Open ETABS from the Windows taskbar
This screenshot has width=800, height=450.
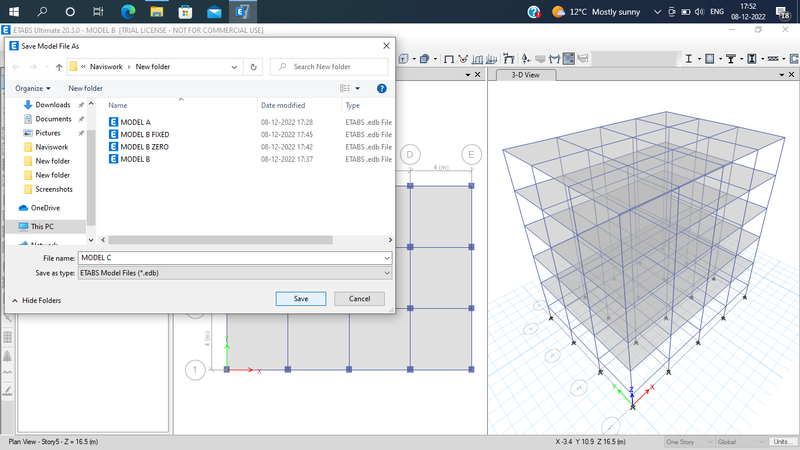click(x=242, y=11)
